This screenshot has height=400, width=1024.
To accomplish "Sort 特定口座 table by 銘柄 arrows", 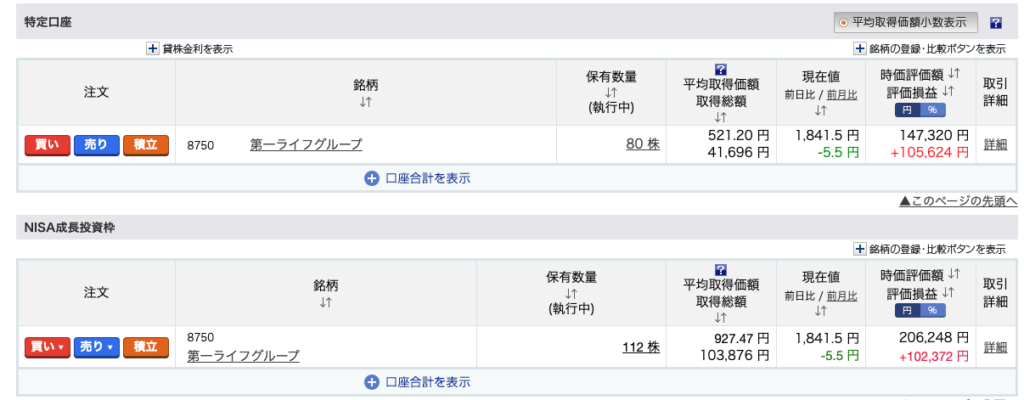I will click(366, 102).
